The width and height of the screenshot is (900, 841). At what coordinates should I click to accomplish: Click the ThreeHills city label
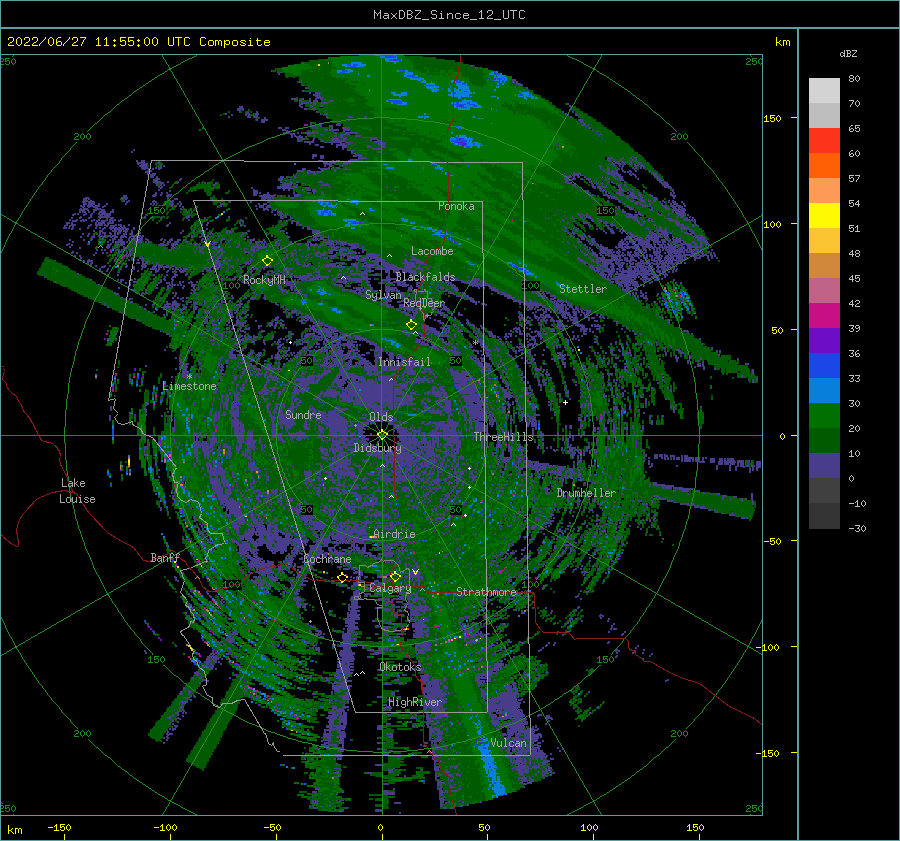tap(503, 437)
